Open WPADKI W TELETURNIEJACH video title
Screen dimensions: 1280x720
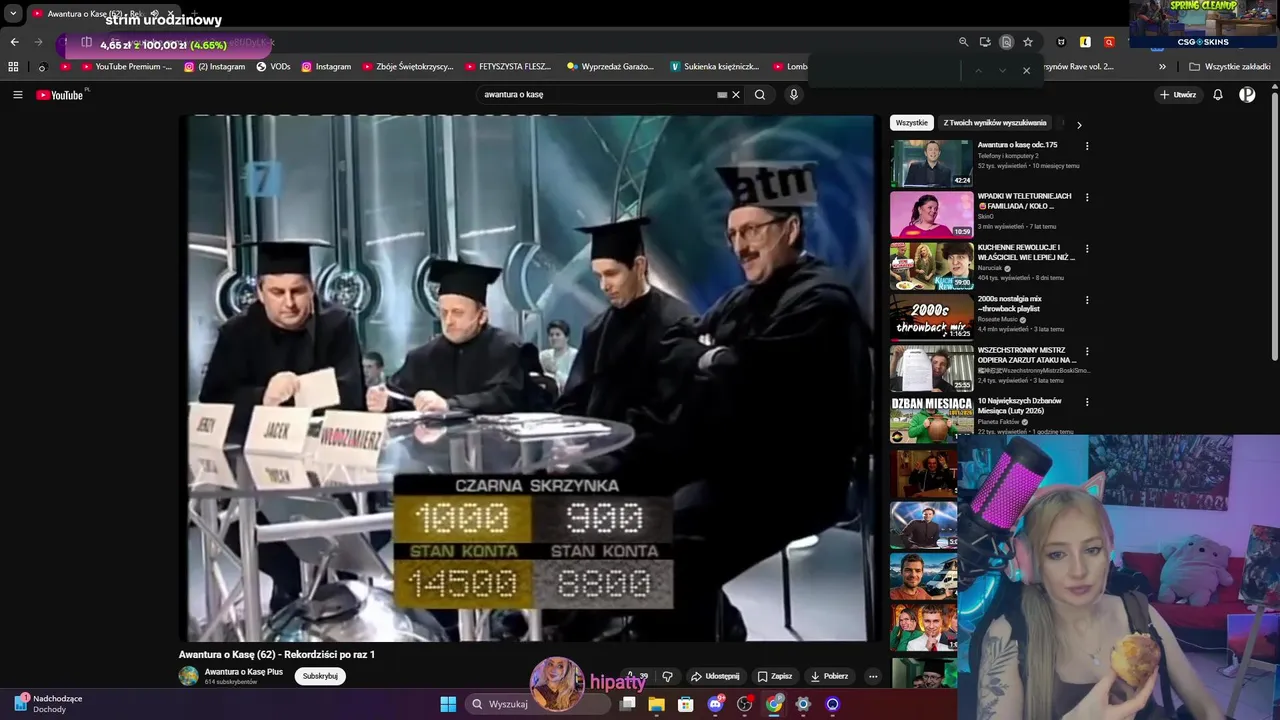1024,201
